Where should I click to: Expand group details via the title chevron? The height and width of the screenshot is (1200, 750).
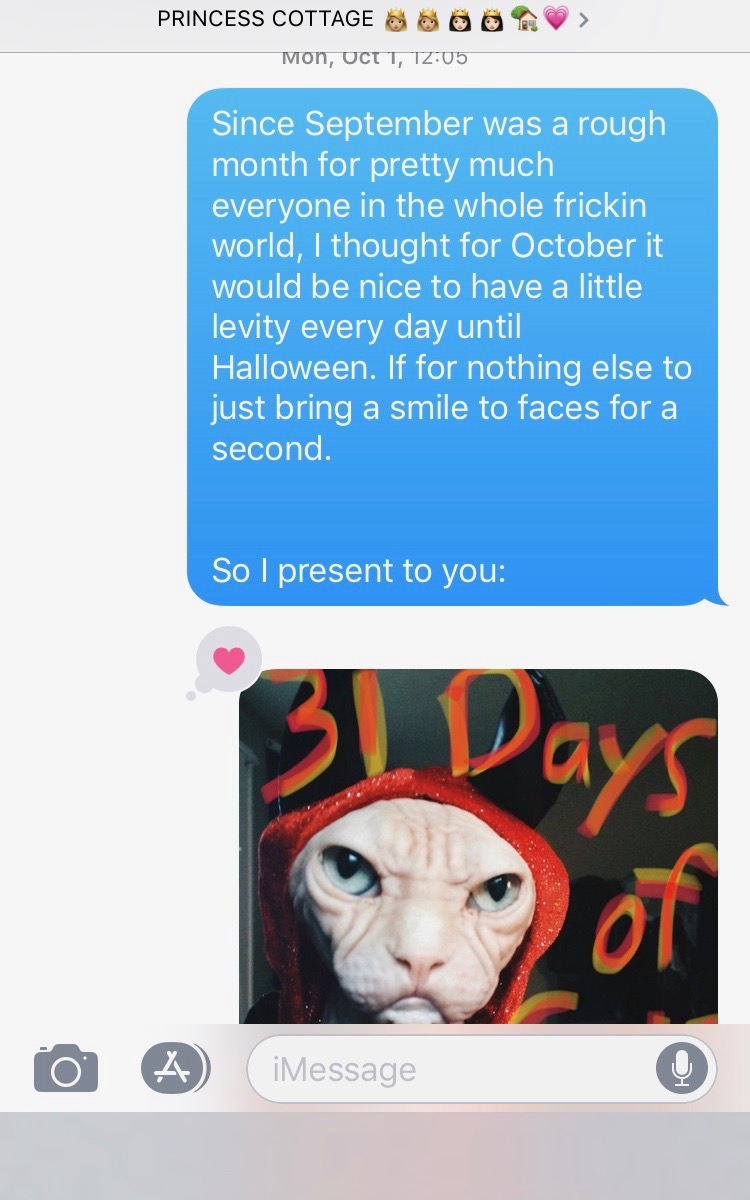(584, 19)
